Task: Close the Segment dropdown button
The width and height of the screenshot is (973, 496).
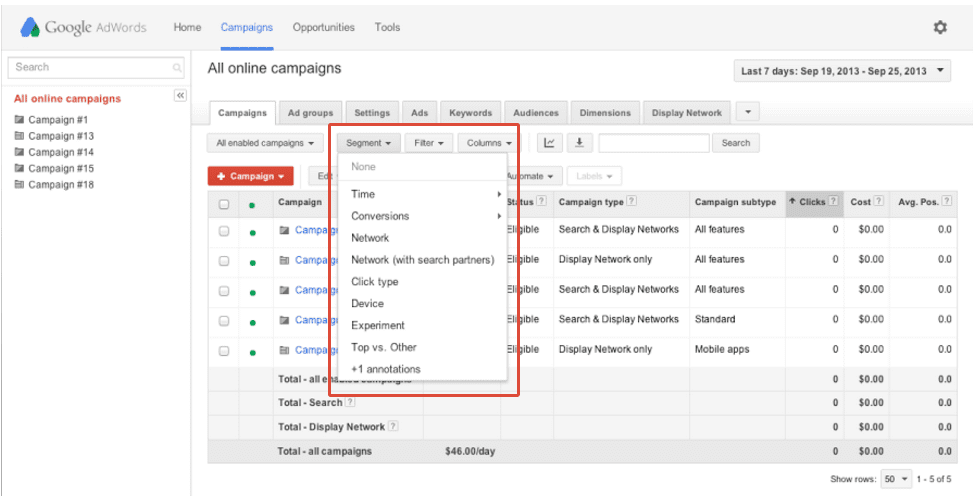Action: click(x=369, y=143)
